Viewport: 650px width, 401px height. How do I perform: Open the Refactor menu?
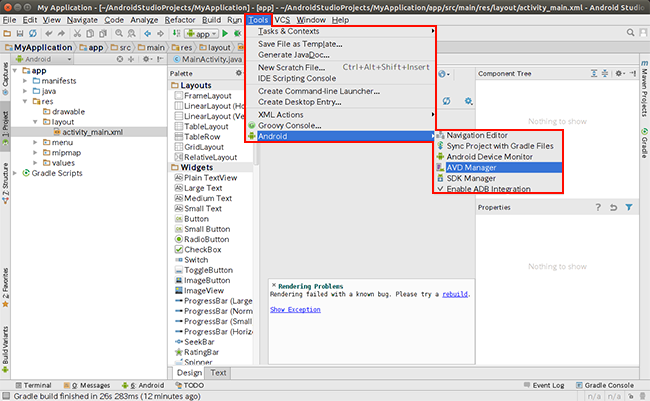click(x=180, y=20)
